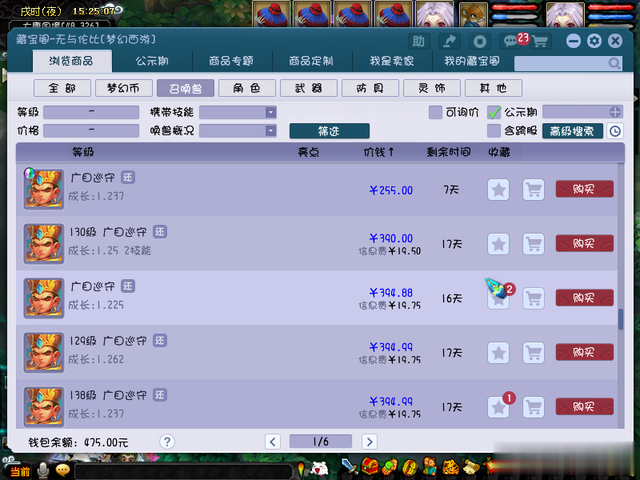The image size is (640, 480).
Task: Open the scroll icon in bottom toolbar
Action: (x=471, y=467)
